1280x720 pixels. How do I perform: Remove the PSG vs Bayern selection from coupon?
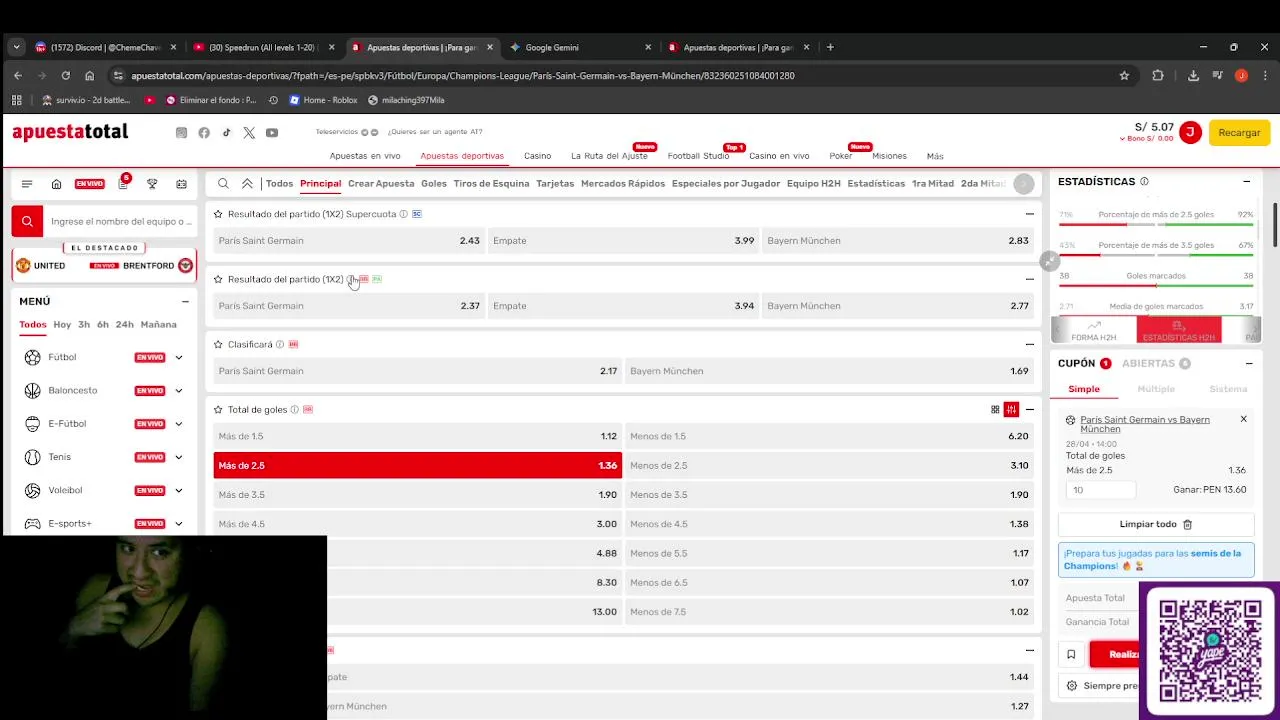click(x=1243, y=419)
